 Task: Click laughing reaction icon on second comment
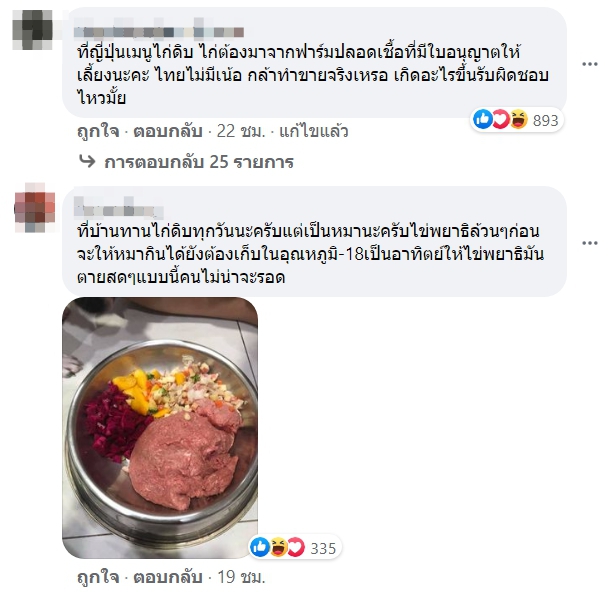click(278, 547)
